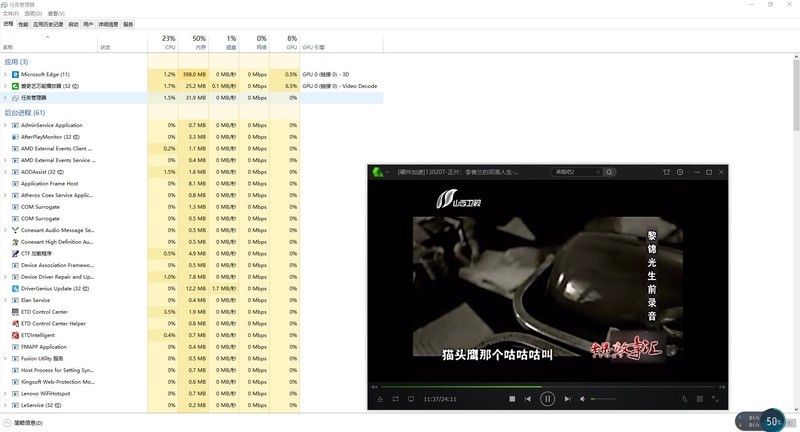Sort processes by 网络 column header

tap(255, 42)
